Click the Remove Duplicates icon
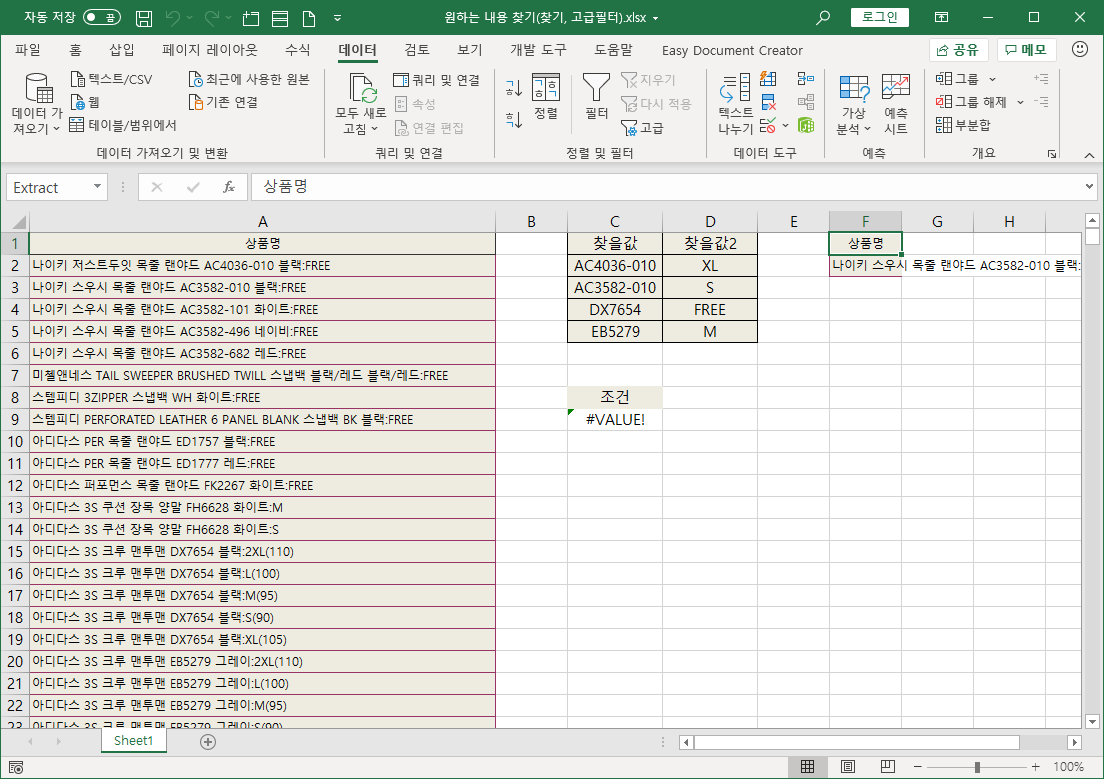Screen dimensions: 1104x779 click(768, 103)
